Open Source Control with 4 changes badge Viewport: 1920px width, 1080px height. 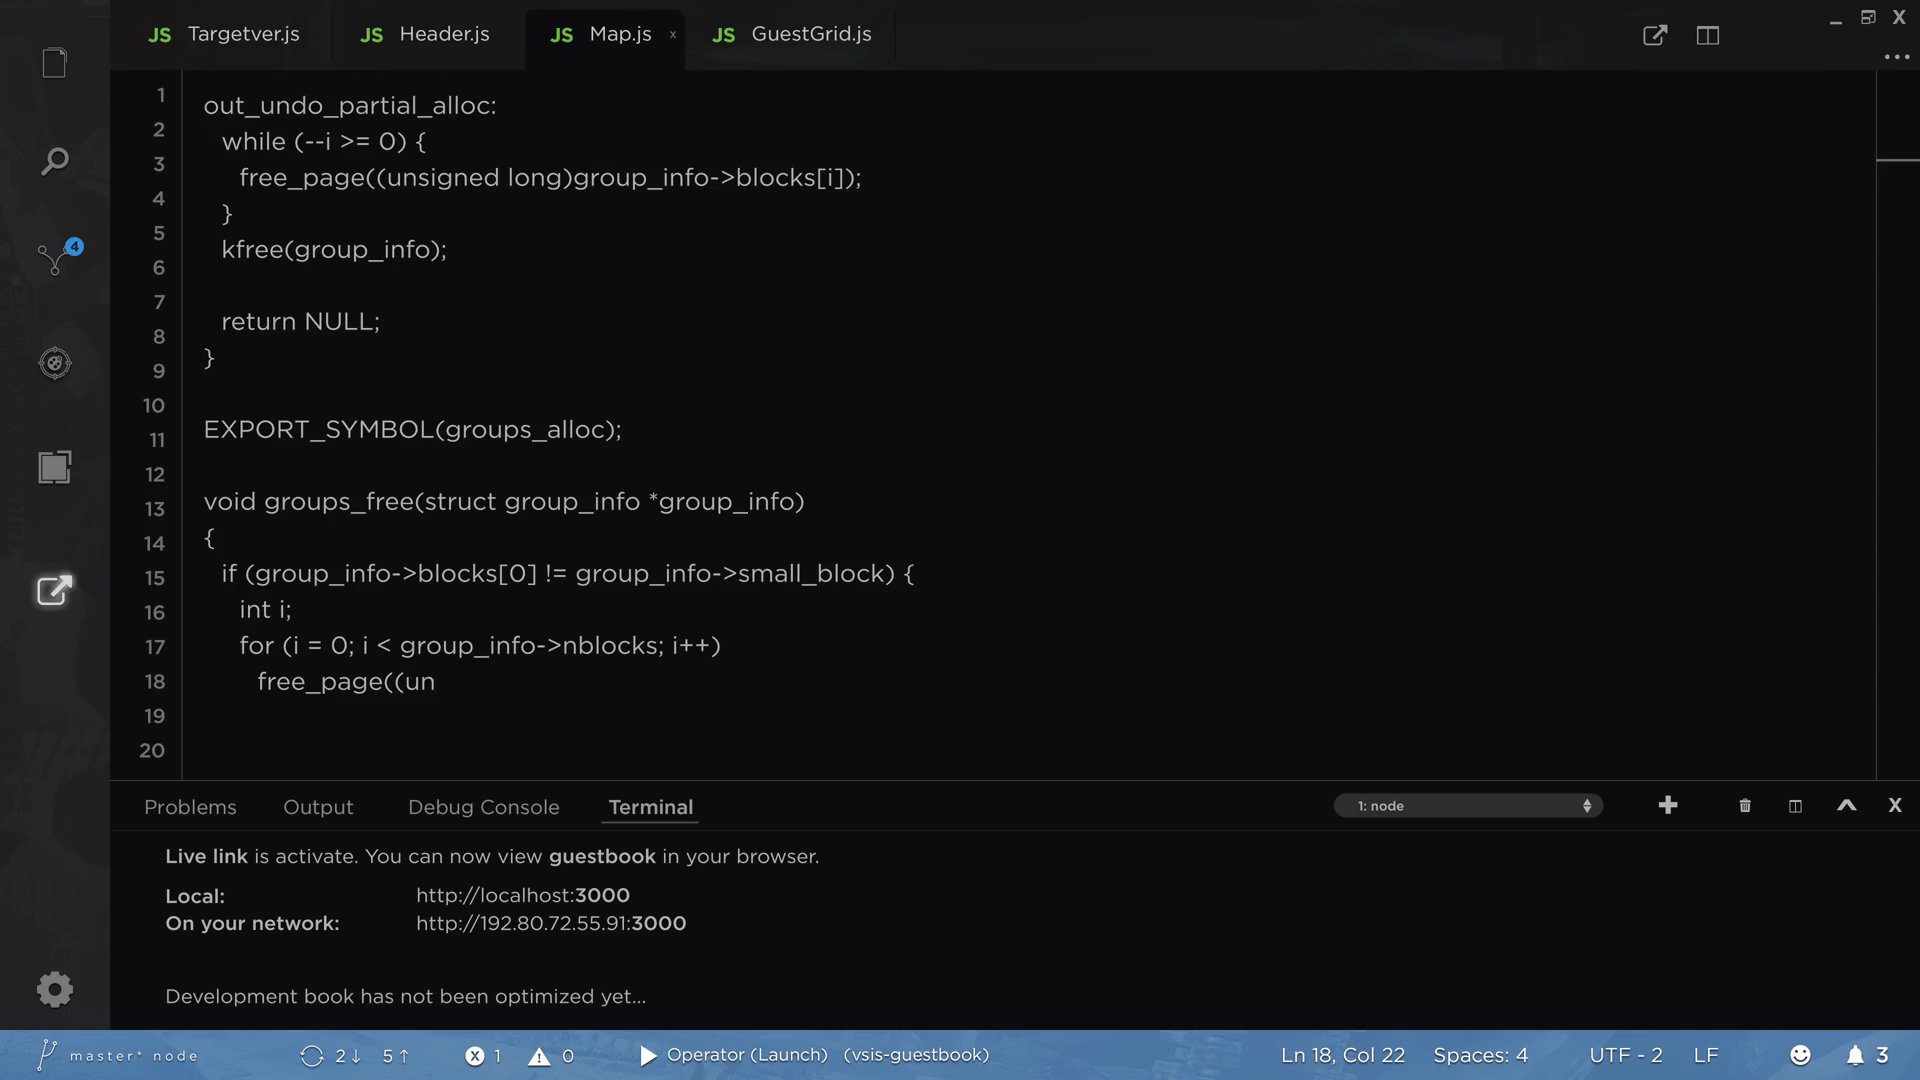point(55,259)
